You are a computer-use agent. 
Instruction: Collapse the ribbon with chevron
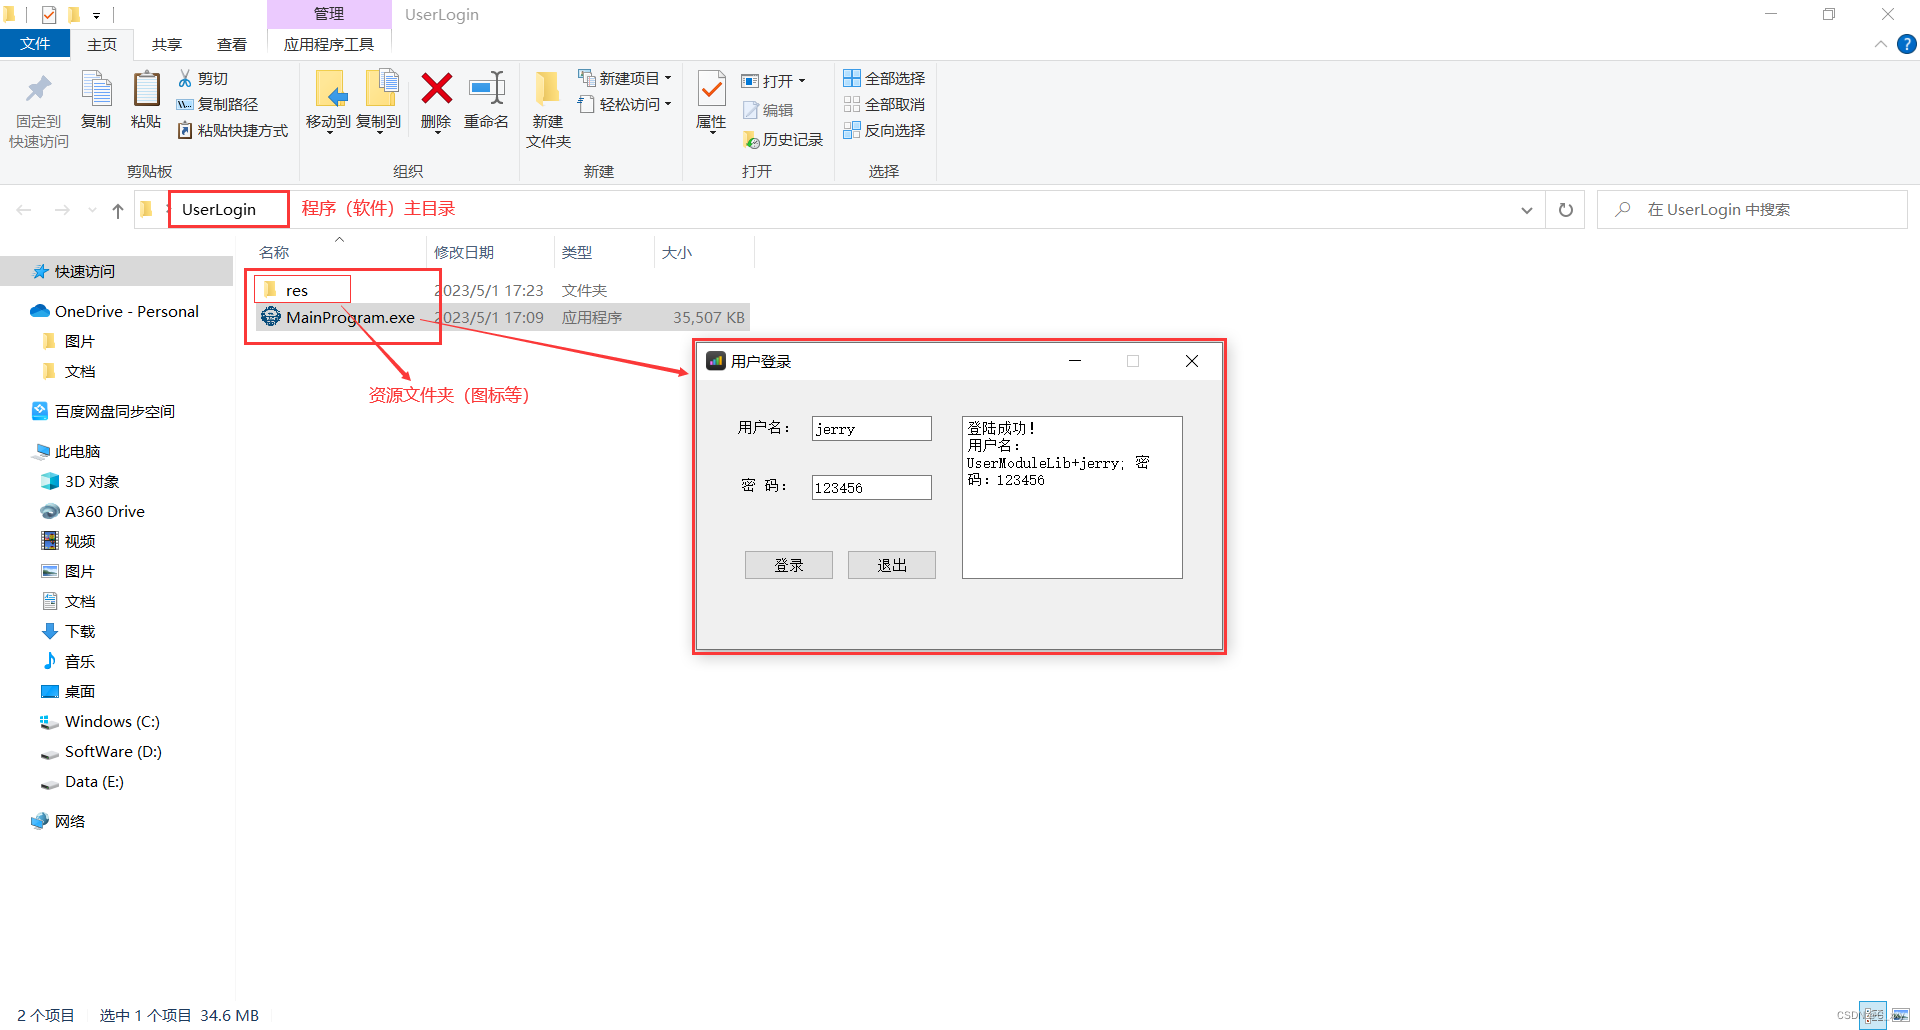1880,44
